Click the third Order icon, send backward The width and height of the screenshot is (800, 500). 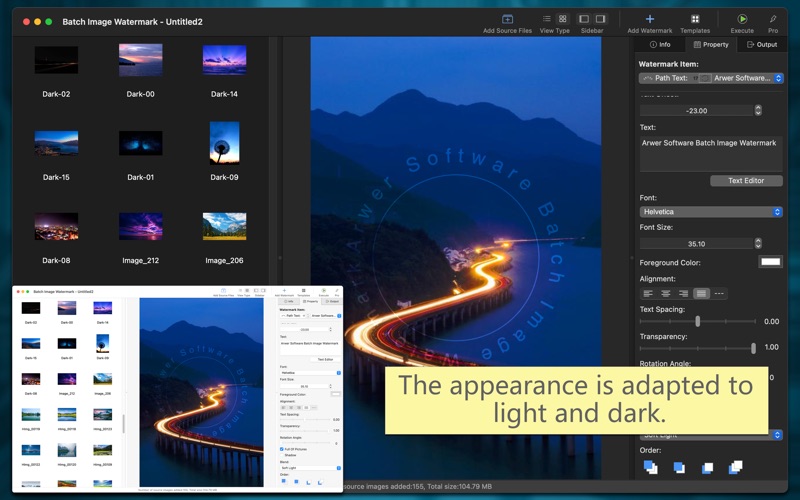[x=707, y=467]
